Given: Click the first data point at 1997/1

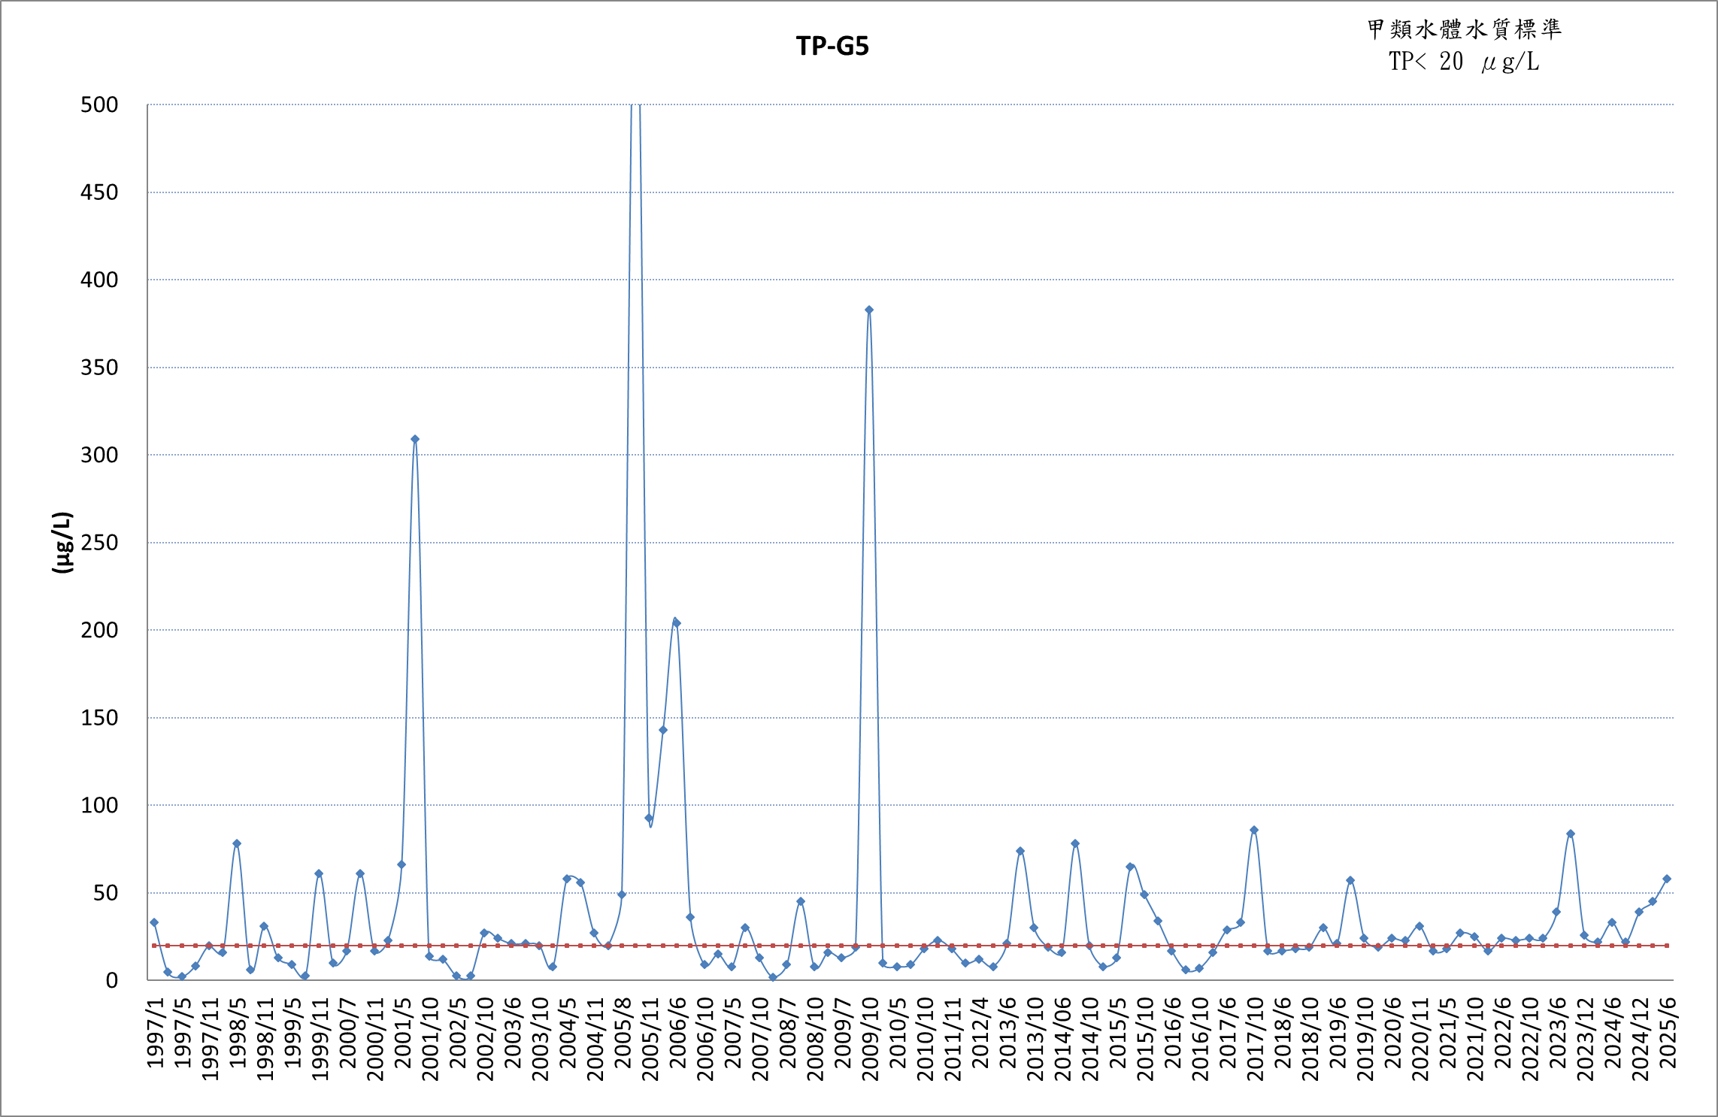Looking at the screenshot, I should [x=154, y=923].
